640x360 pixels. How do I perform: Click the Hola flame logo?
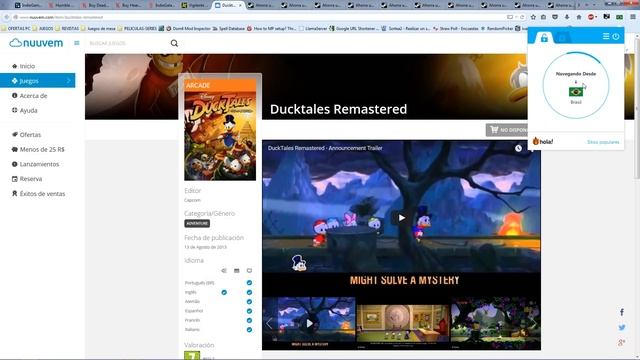543,141
